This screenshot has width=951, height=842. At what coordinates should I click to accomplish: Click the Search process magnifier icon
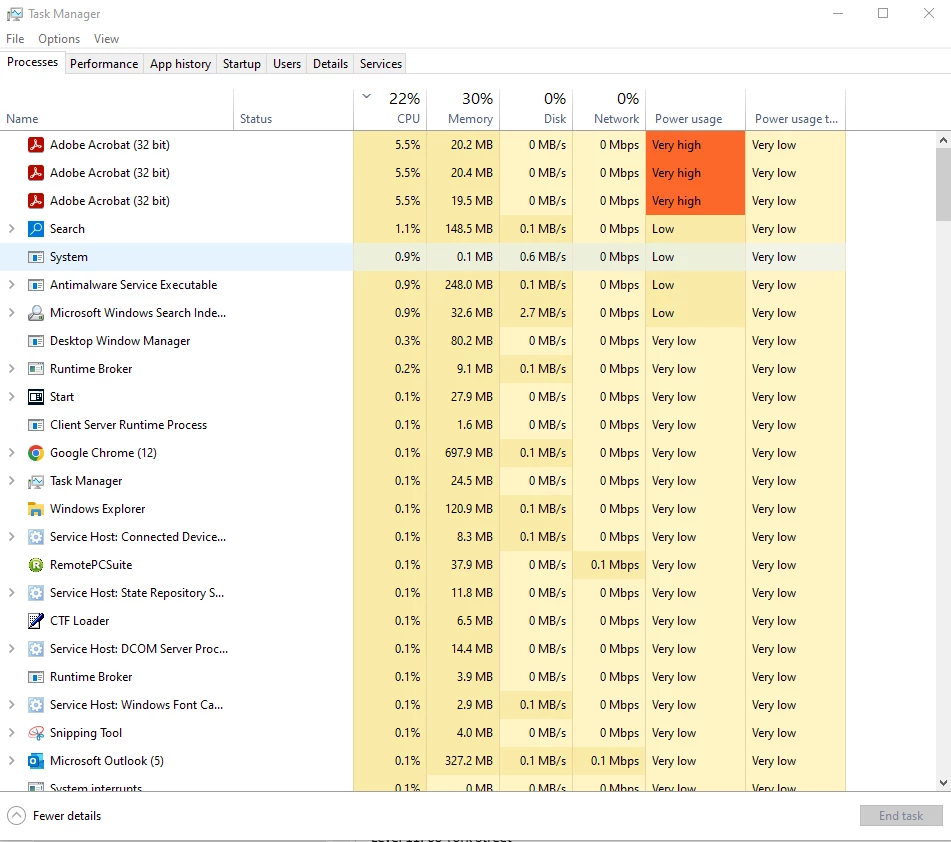(36, 229)
